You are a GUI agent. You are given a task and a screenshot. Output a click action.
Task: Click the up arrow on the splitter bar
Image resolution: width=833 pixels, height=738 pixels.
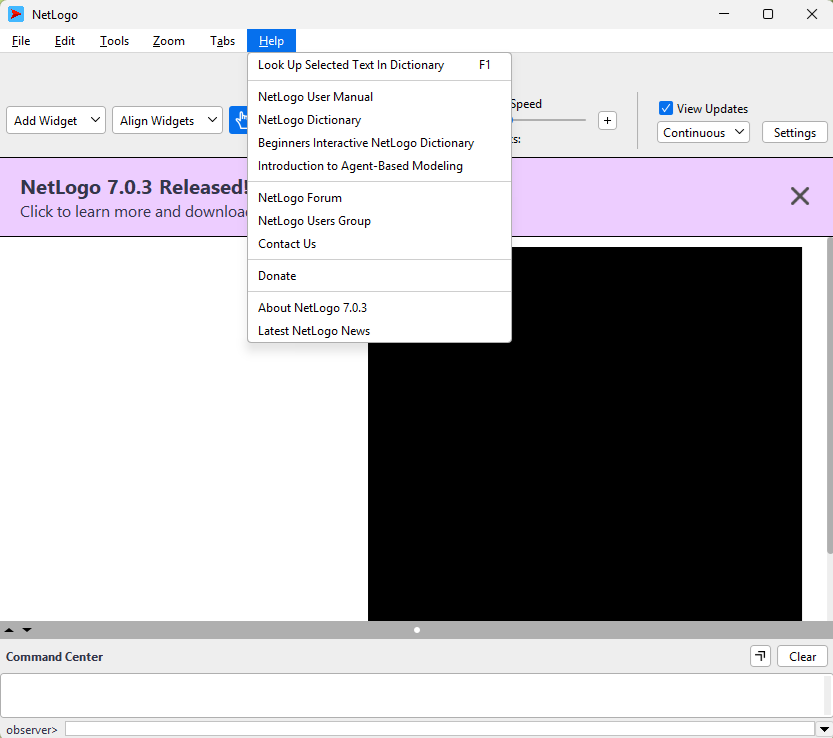pyautogui.click(x=10, y=630)
